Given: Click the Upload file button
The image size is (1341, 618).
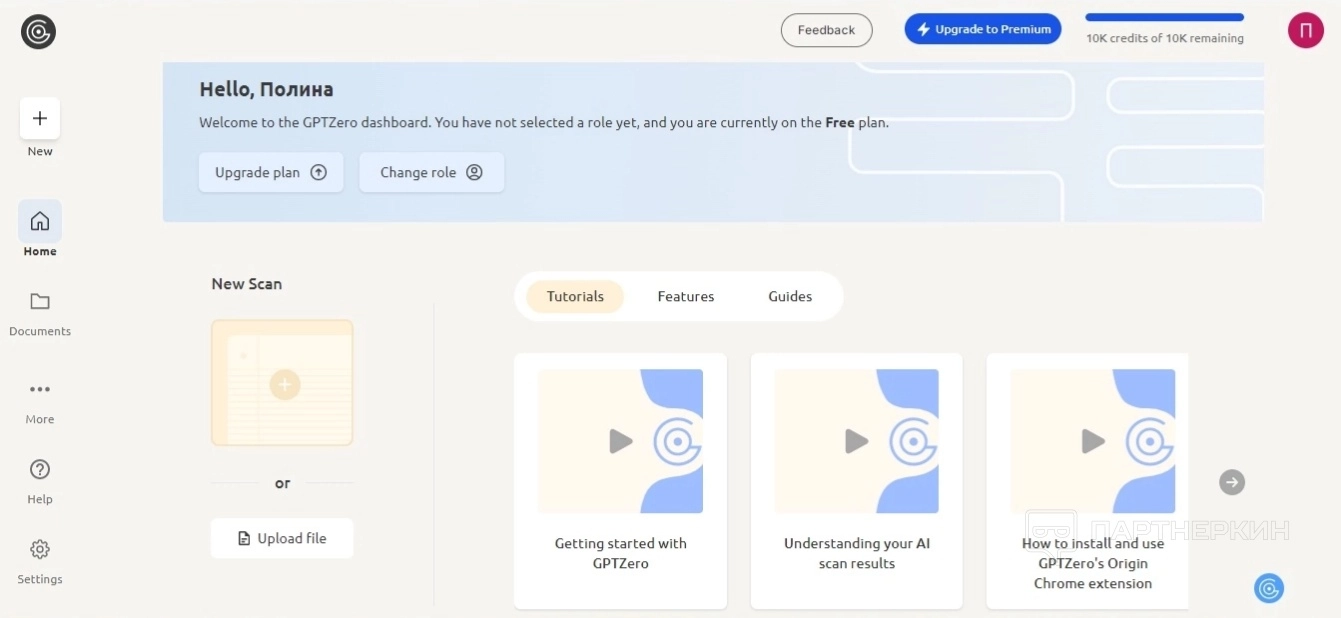Looking at the screenshot, I should pyautogui.click(x=282, y=538).
